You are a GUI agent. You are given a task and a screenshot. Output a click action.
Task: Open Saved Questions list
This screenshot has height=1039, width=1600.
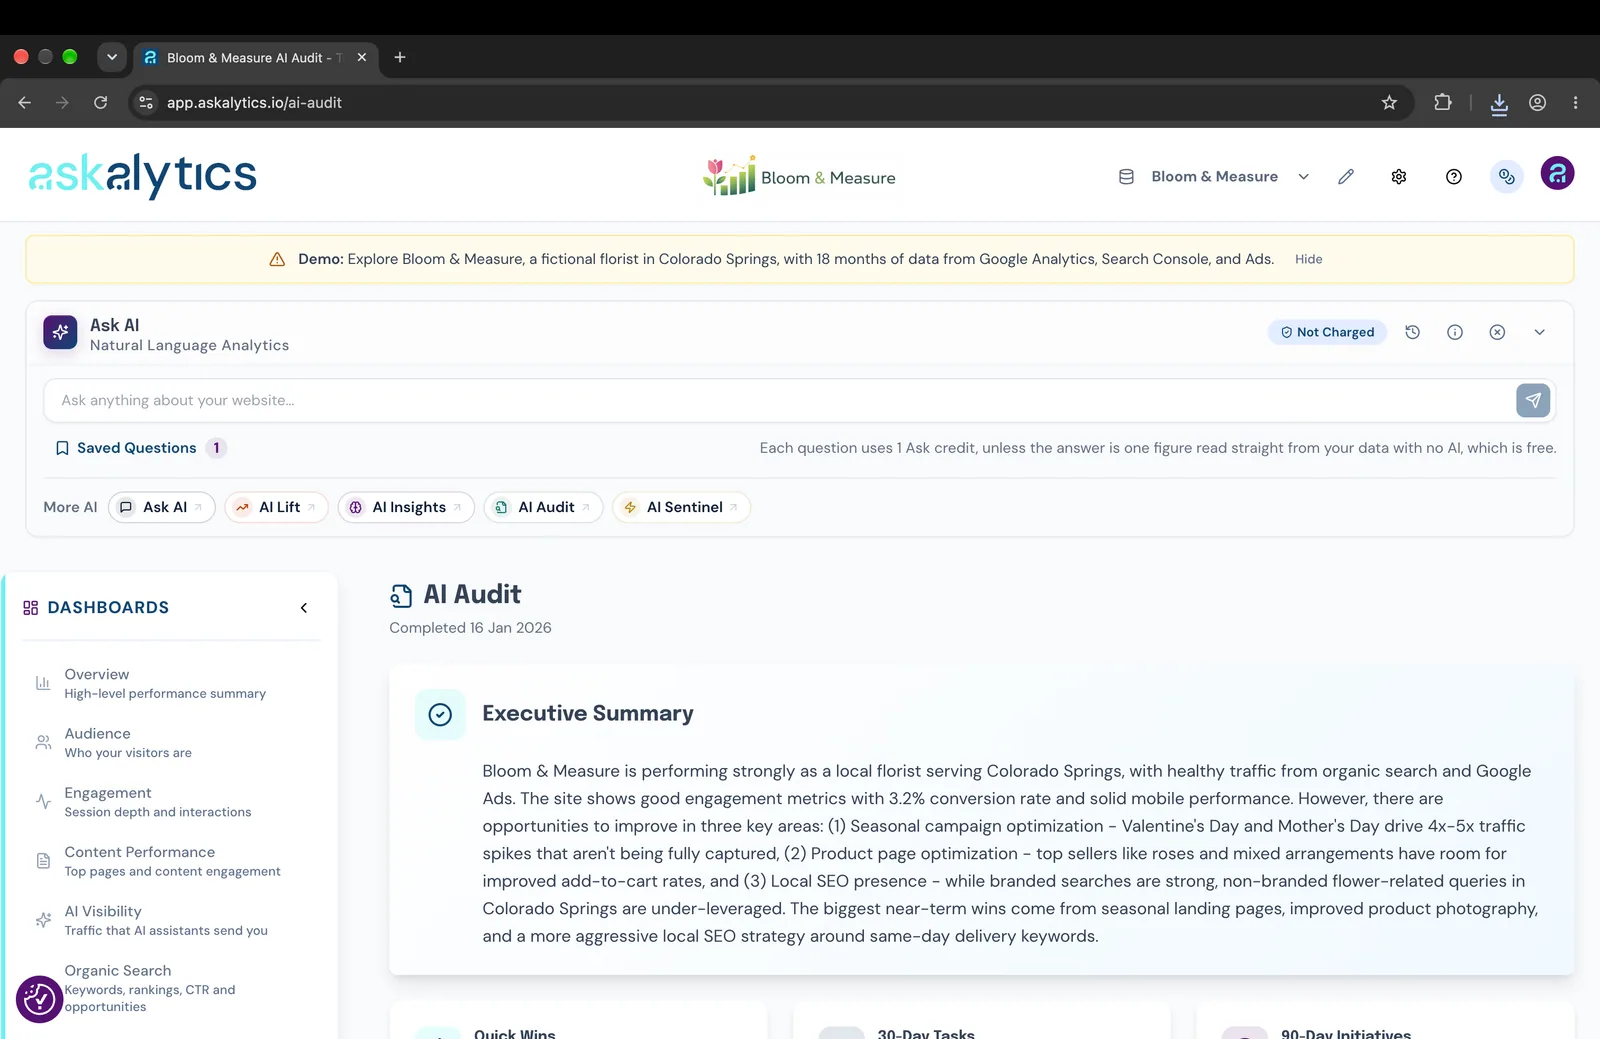pos(140,448)
